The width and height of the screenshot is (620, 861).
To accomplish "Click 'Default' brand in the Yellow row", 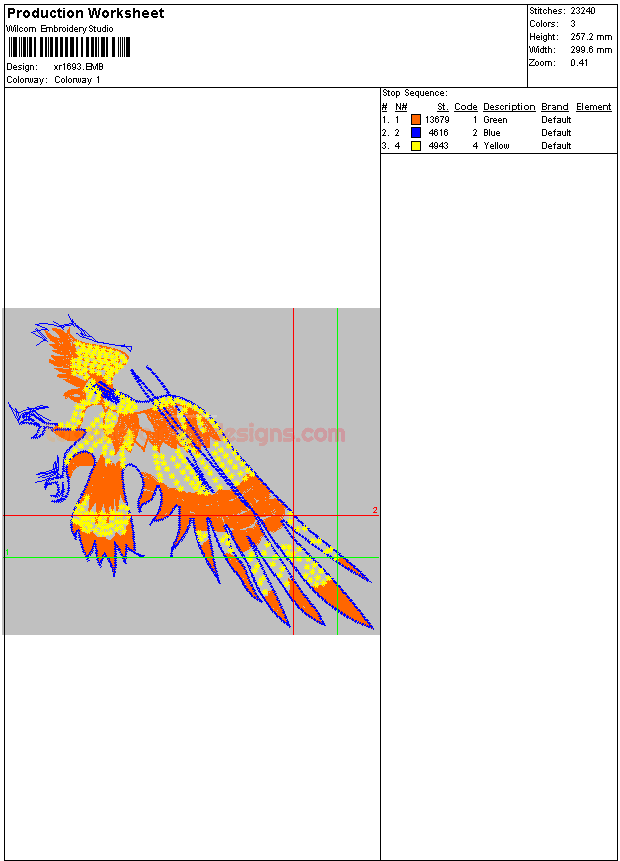I will click(556, 146).
